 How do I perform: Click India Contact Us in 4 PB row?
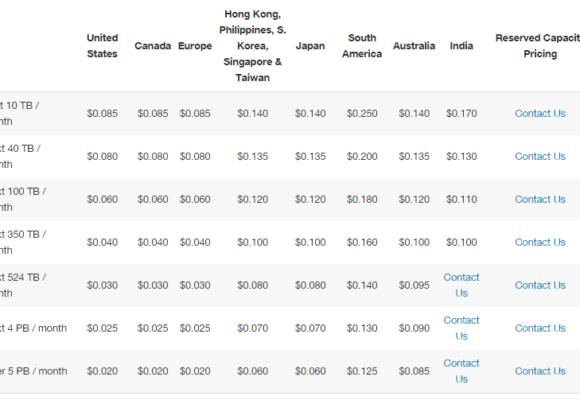pos(461,328)
